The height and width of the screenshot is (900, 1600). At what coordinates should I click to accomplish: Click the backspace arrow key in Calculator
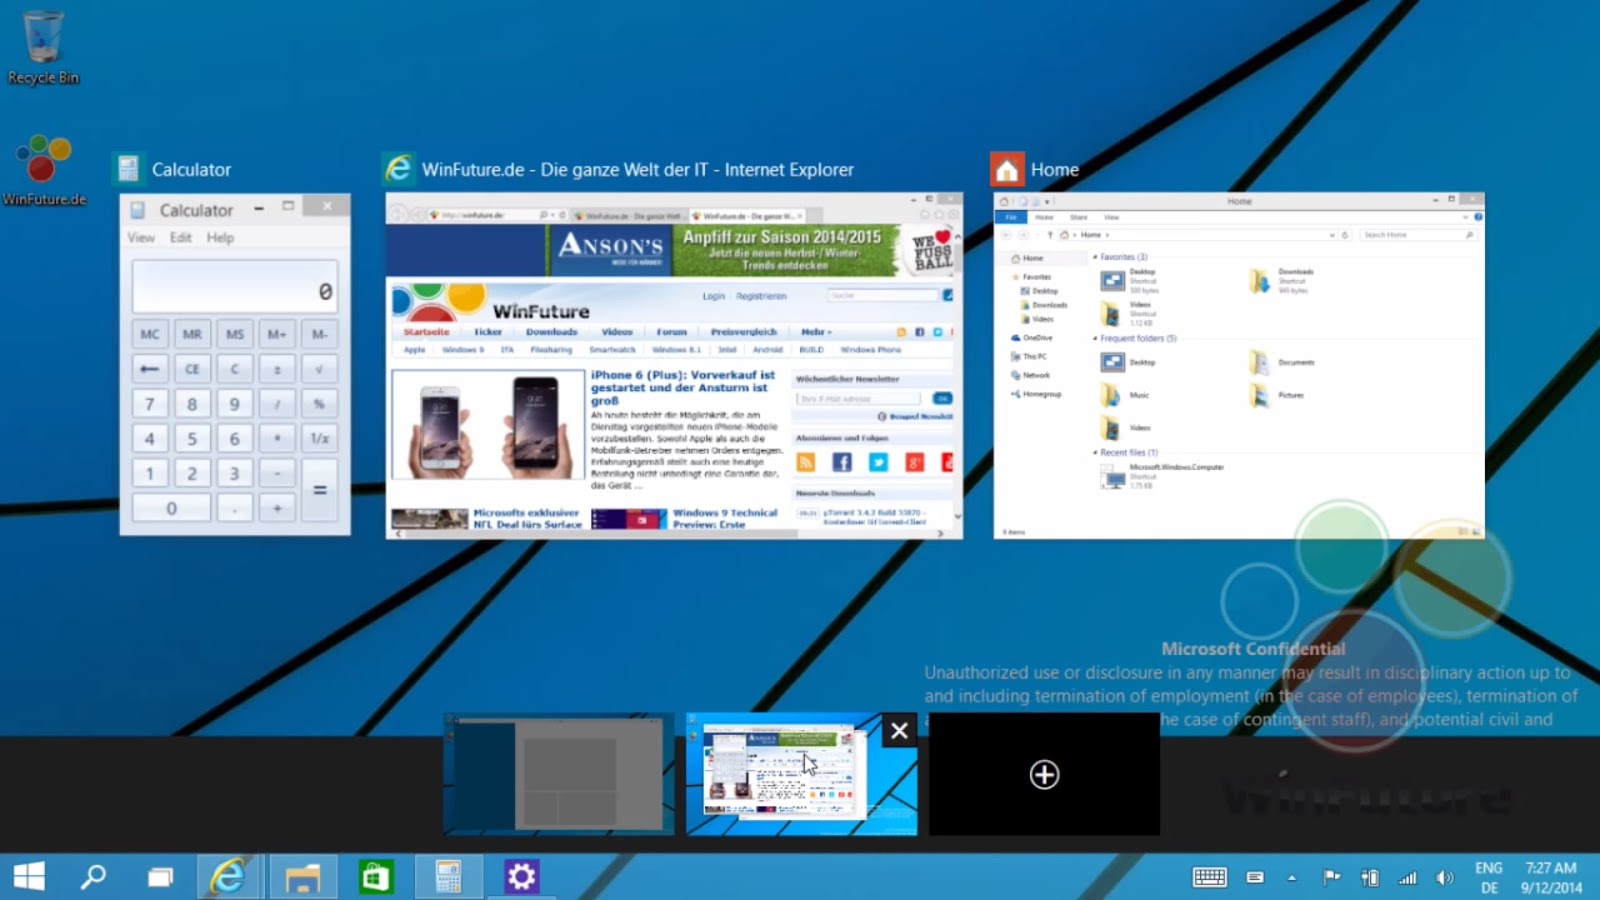150,369
